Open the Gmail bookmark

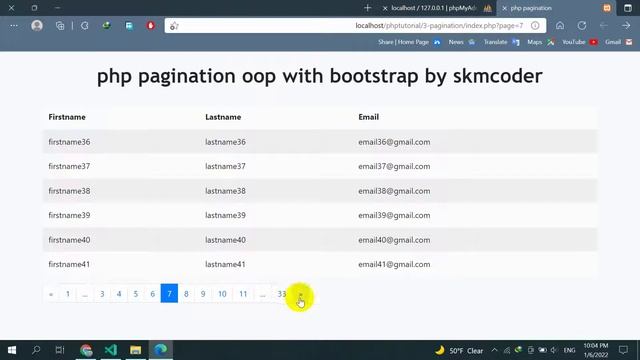[x=618, y=42]
